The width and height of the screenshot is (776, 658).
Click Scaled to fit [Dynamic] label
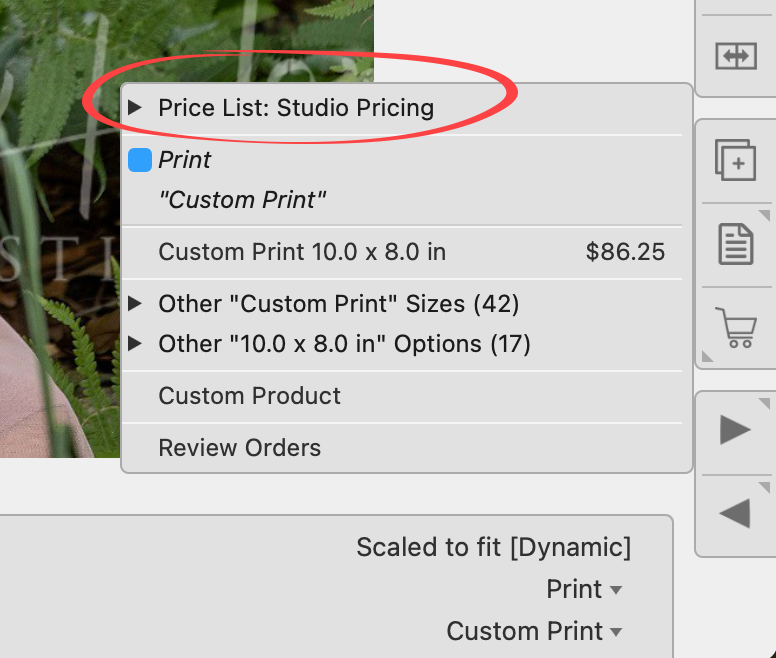tap(493, 548)
